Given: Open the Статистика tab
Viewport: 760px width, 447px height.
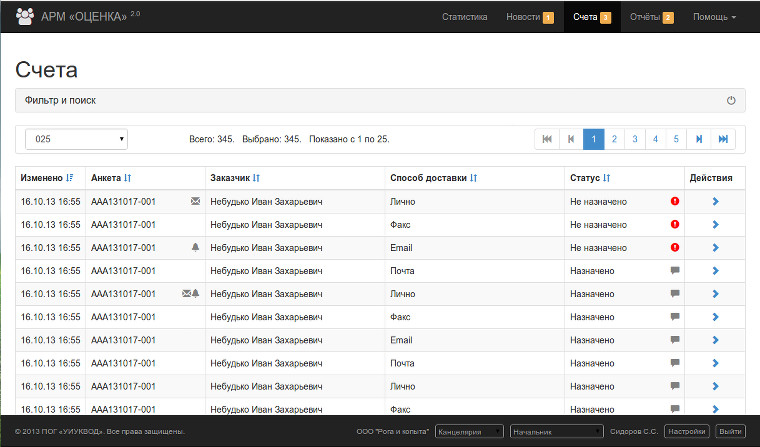Looking at the screenshot, I should (464, 17).
